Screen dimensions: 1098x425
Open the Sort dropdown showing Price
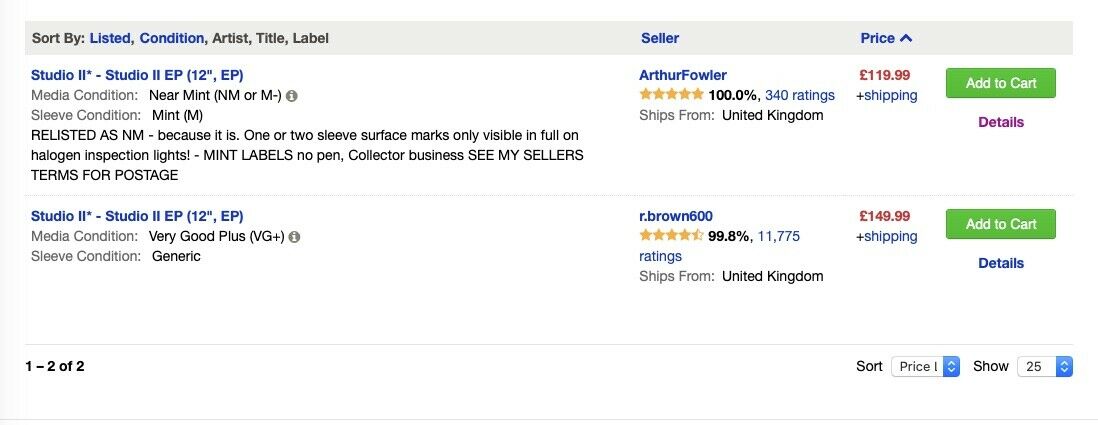pyautogui.click(x=925, y=366)
